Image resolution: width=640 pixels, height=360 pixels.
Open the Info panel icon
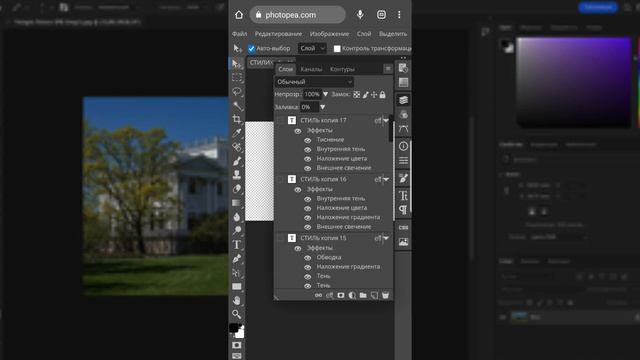point(403,146)
